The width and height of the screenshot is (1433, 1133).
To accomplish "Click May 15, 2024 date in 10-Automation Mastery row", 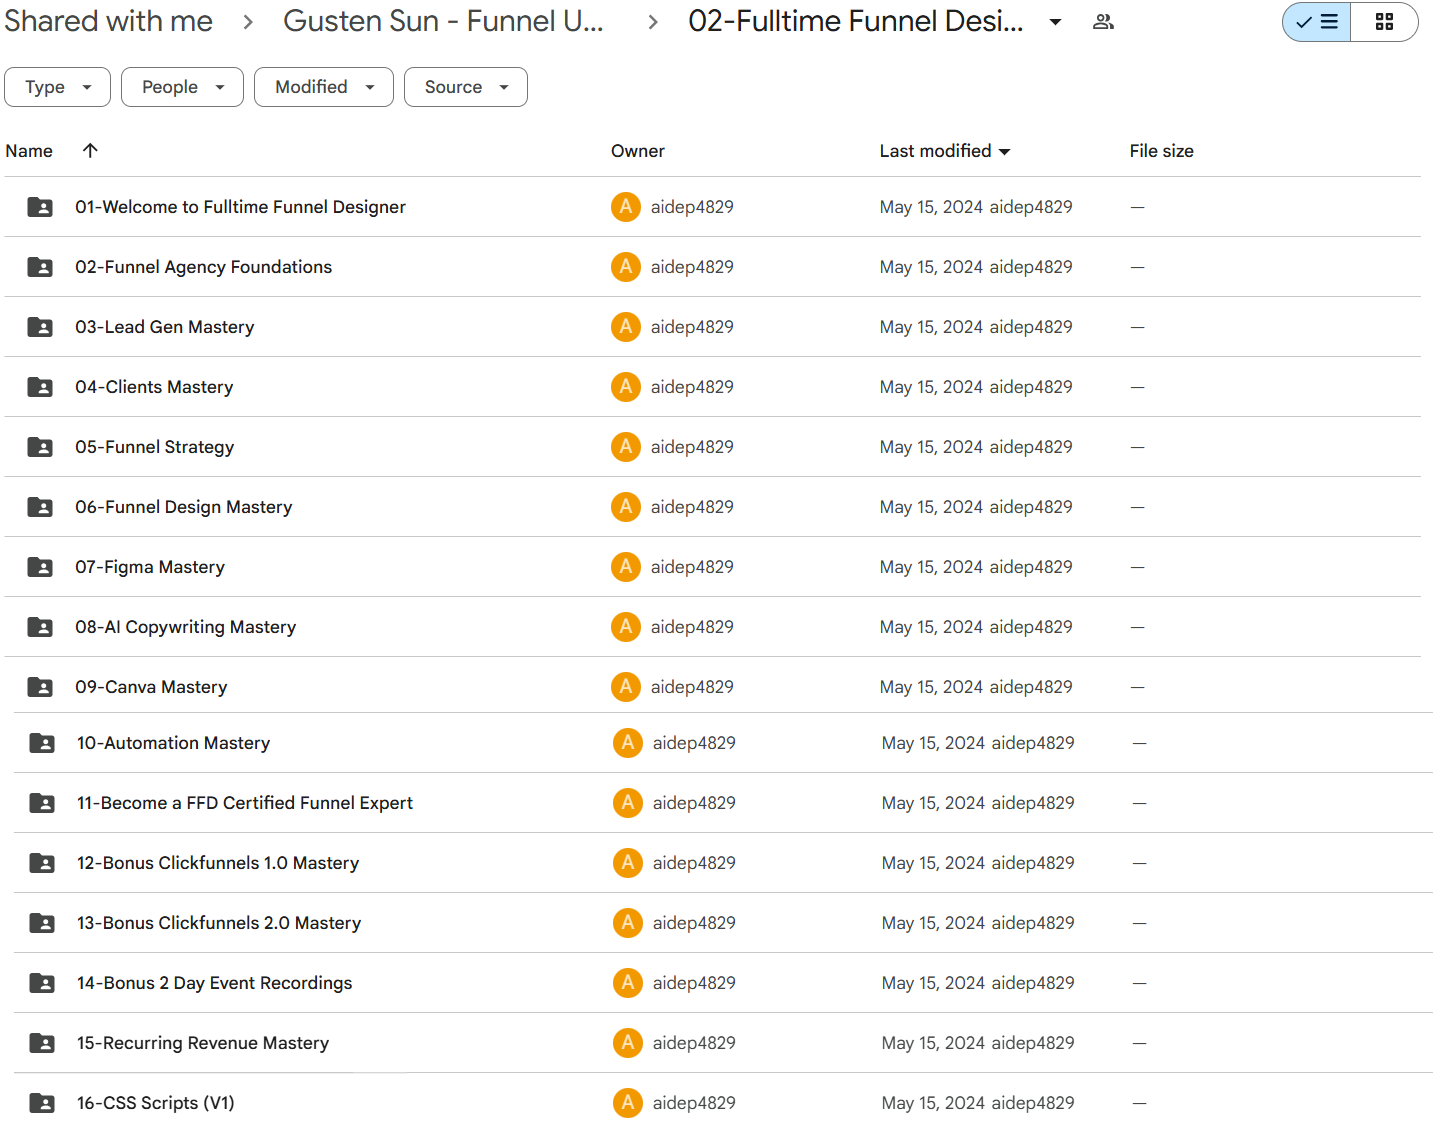I will [933, 743].
